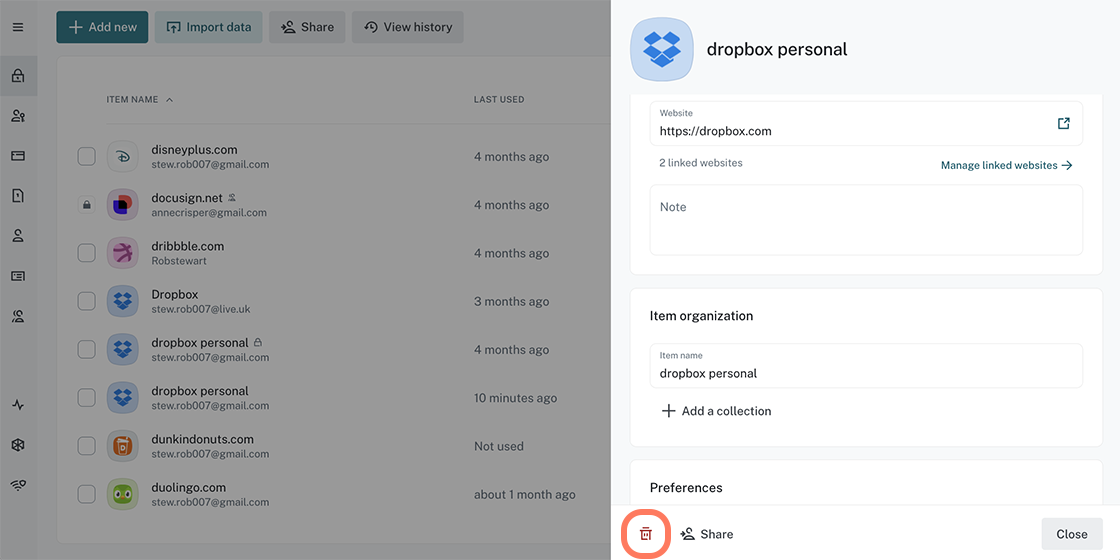Open the hamburger menu in sidebar

17,27
